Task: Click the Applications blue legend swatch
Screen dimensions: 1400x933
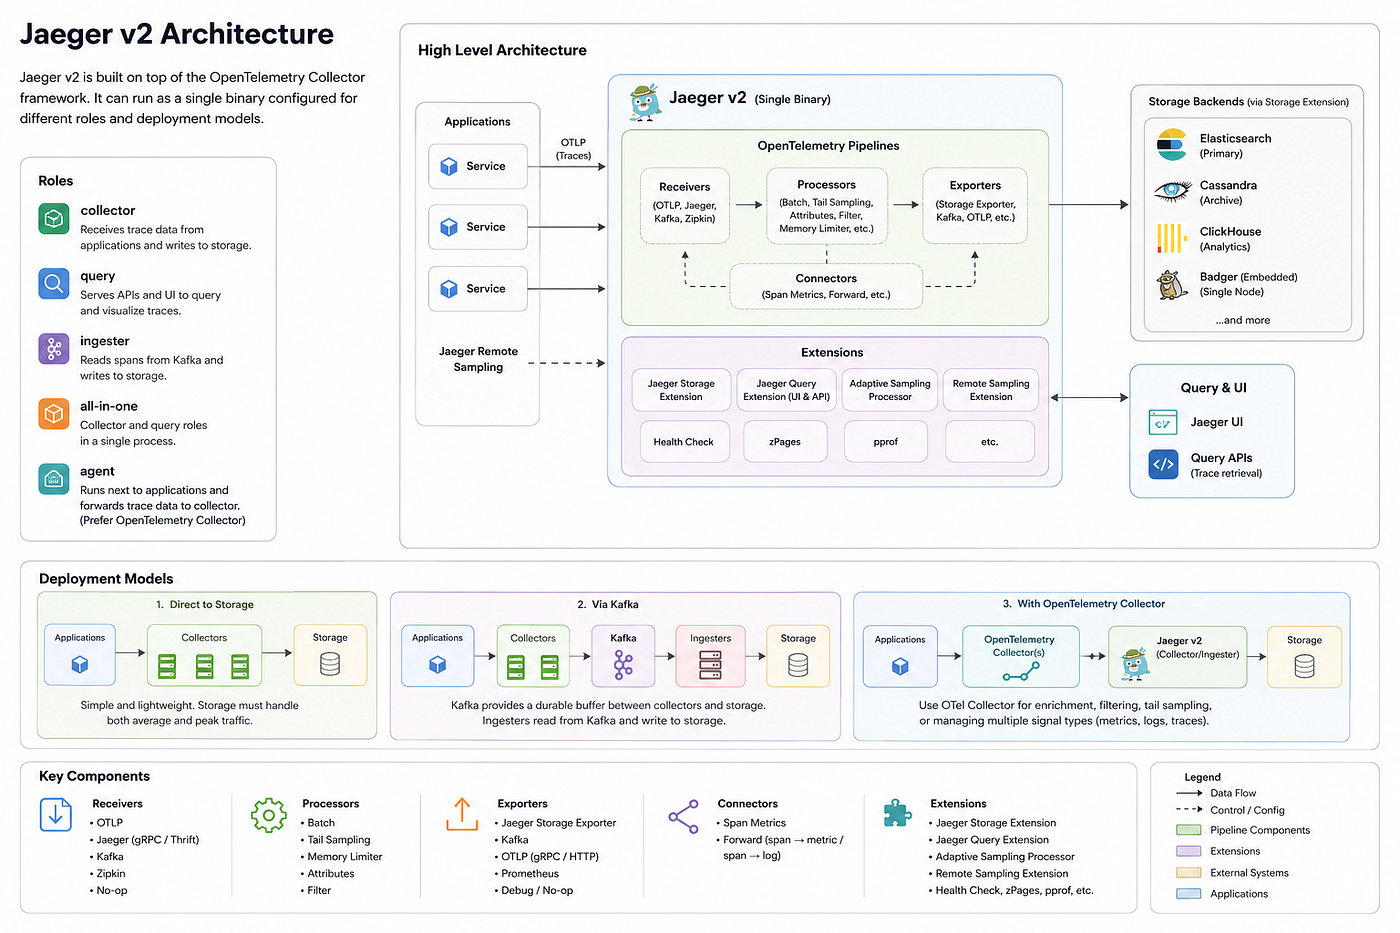Action: (1189, 894)
